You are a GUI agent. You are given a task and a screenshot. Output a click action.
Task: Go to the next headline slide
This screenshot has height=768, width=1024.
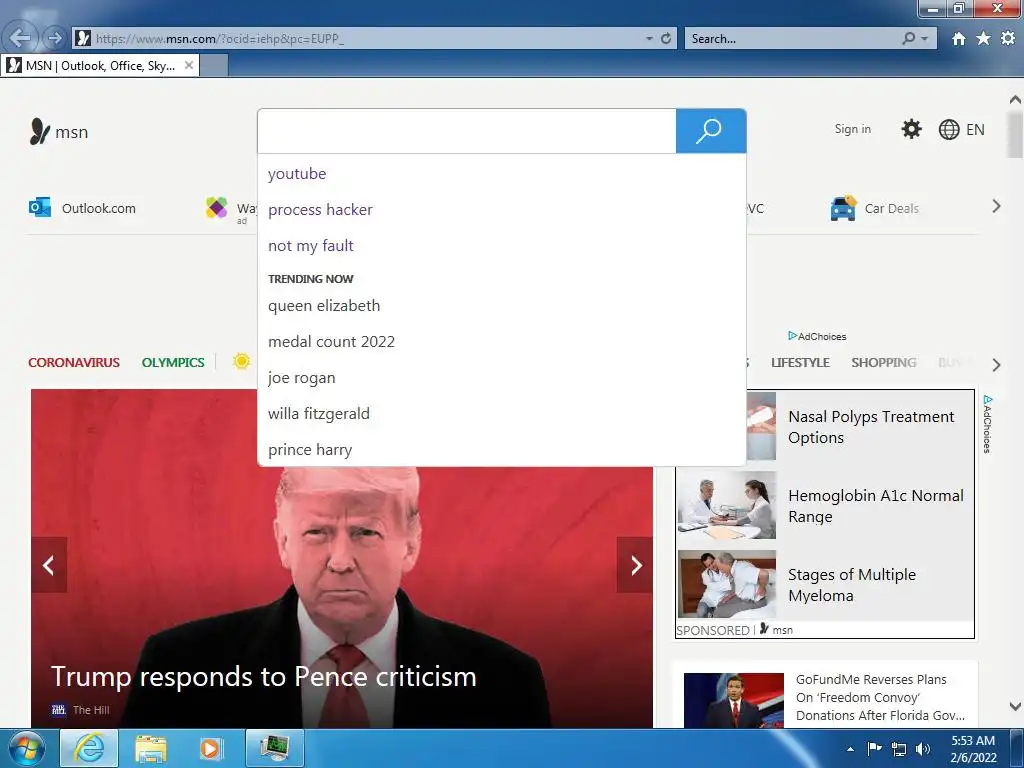point(635,565)
